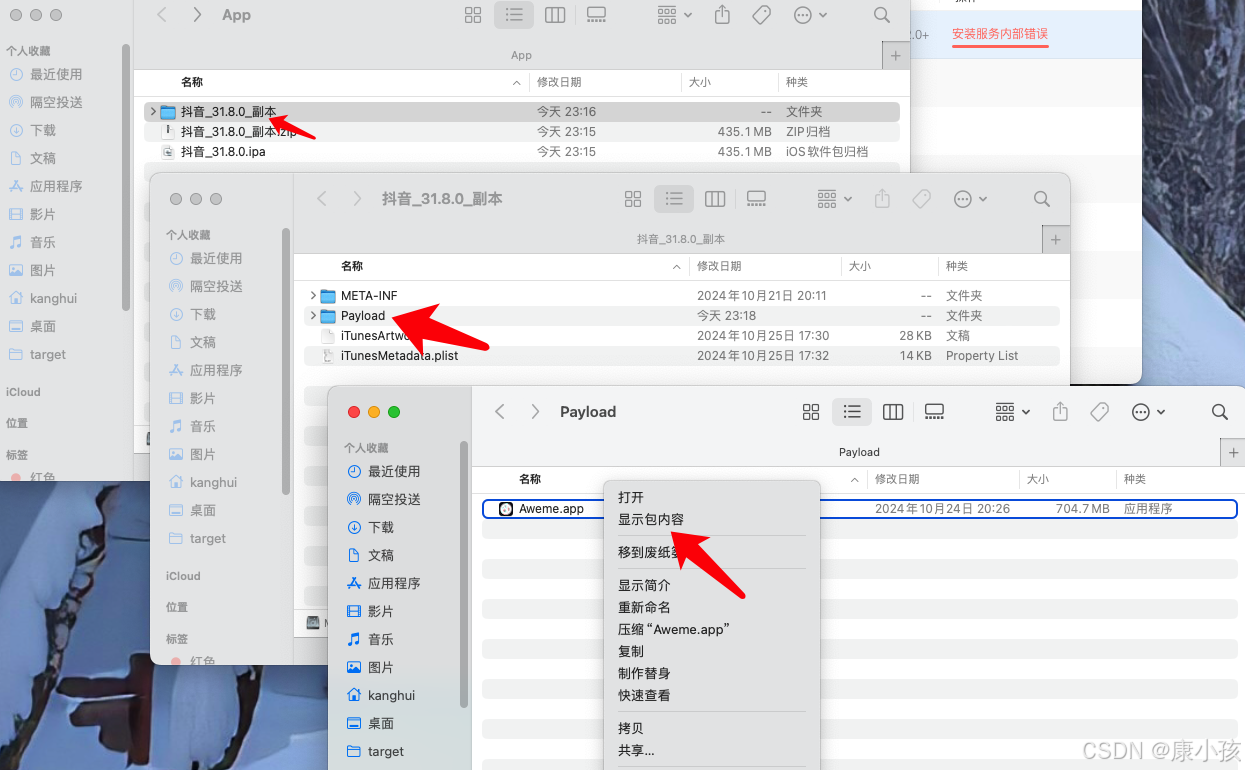Expand Payload folder in 抖音_31.8.0_副本 window

tap(313, 316)
